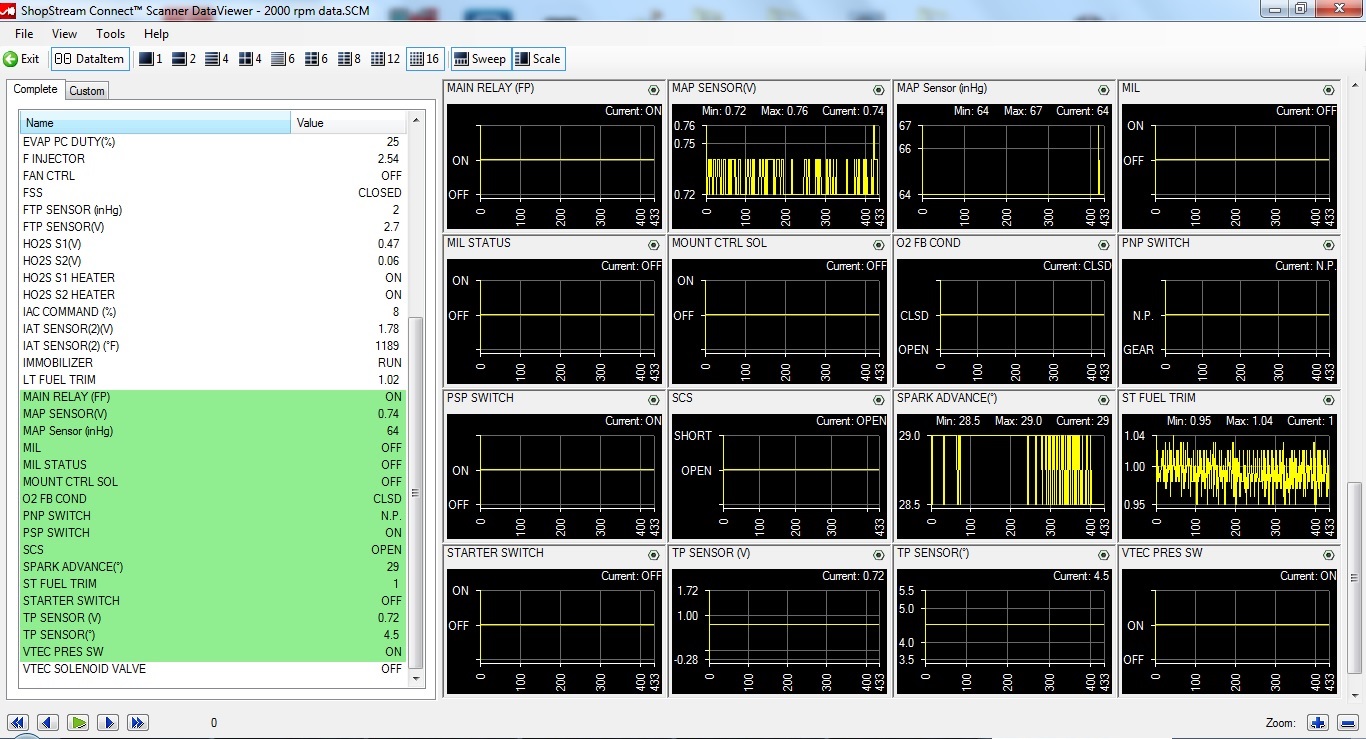1366x739 pixels.
Task: Switch to the 2-graph layout
Action: coord(185,59)
